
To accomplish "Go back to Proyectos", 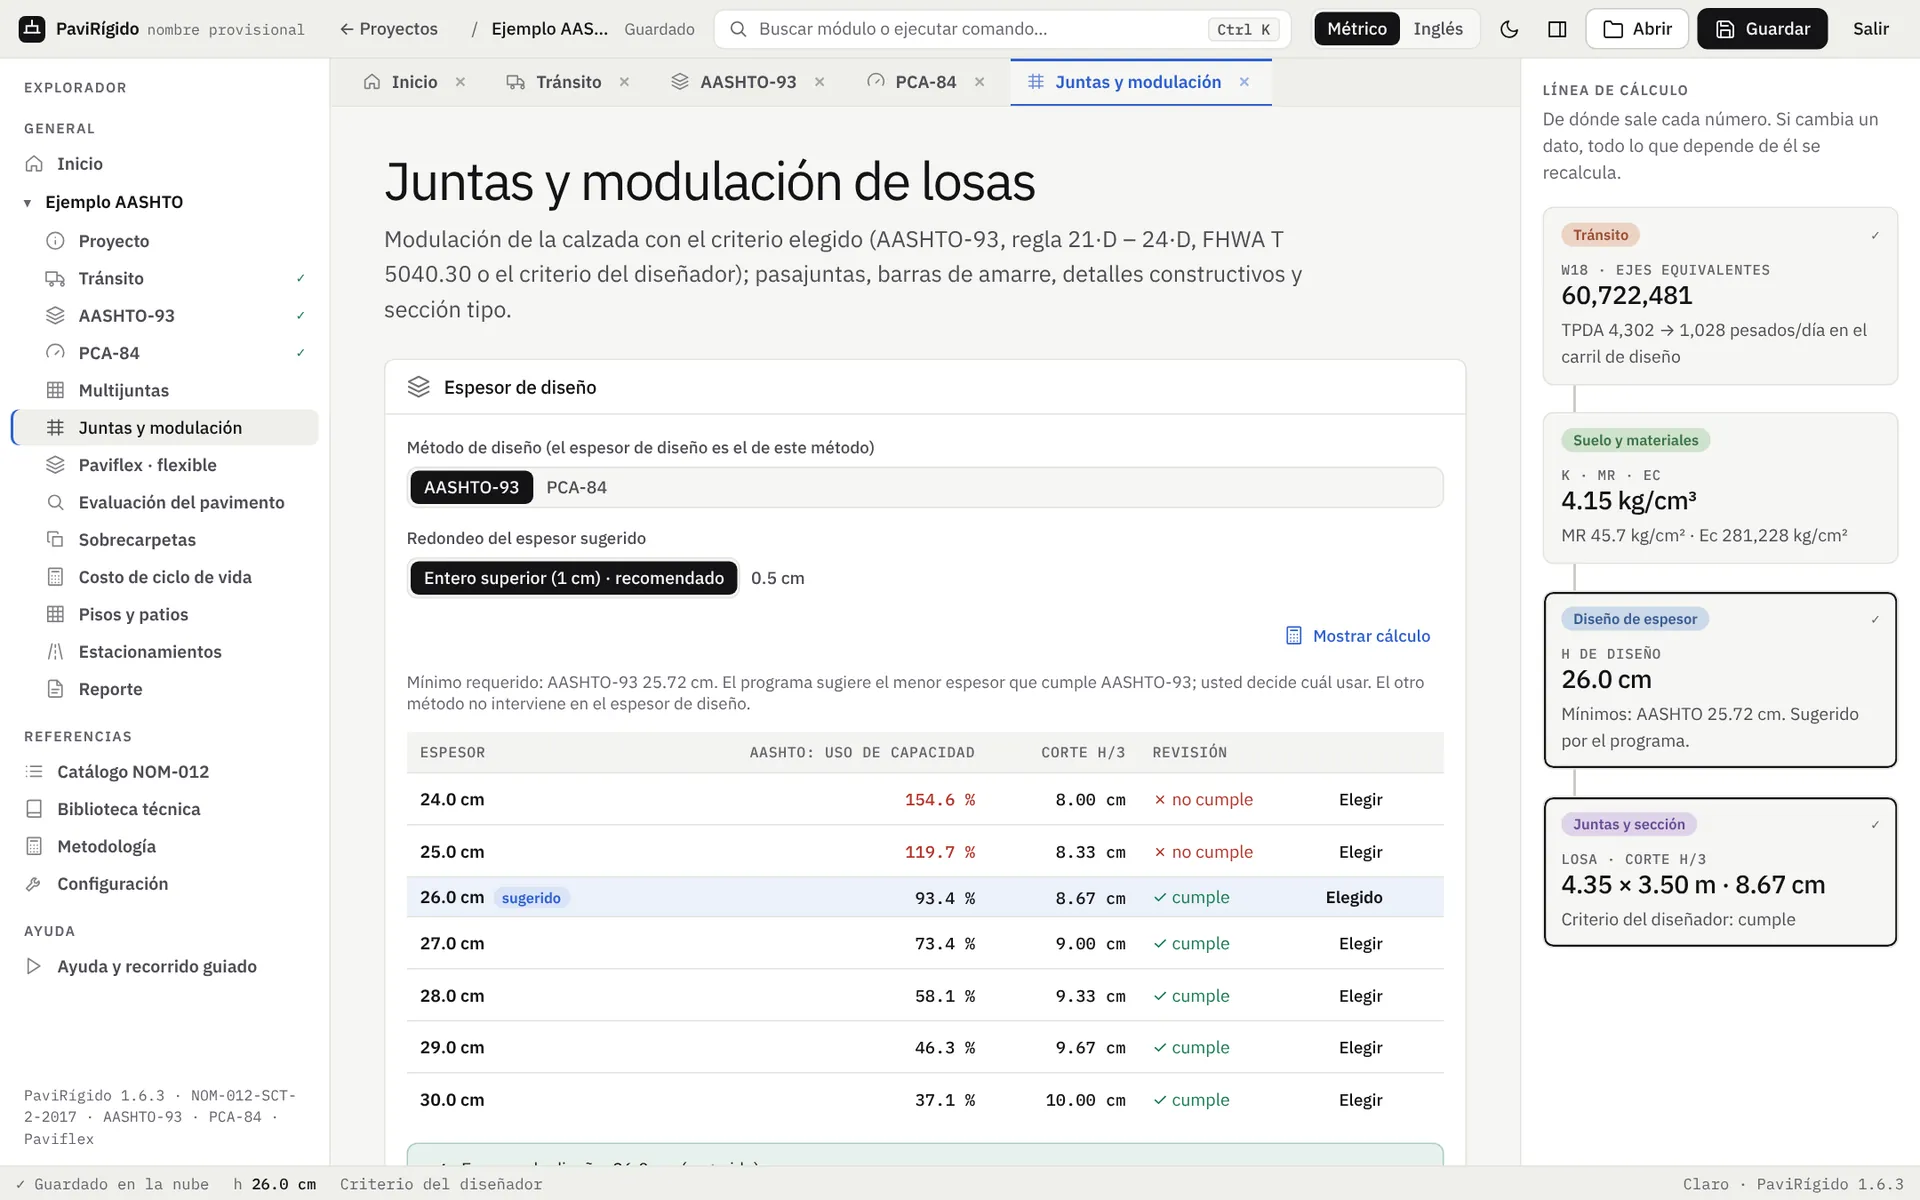I will click(388, 29).
